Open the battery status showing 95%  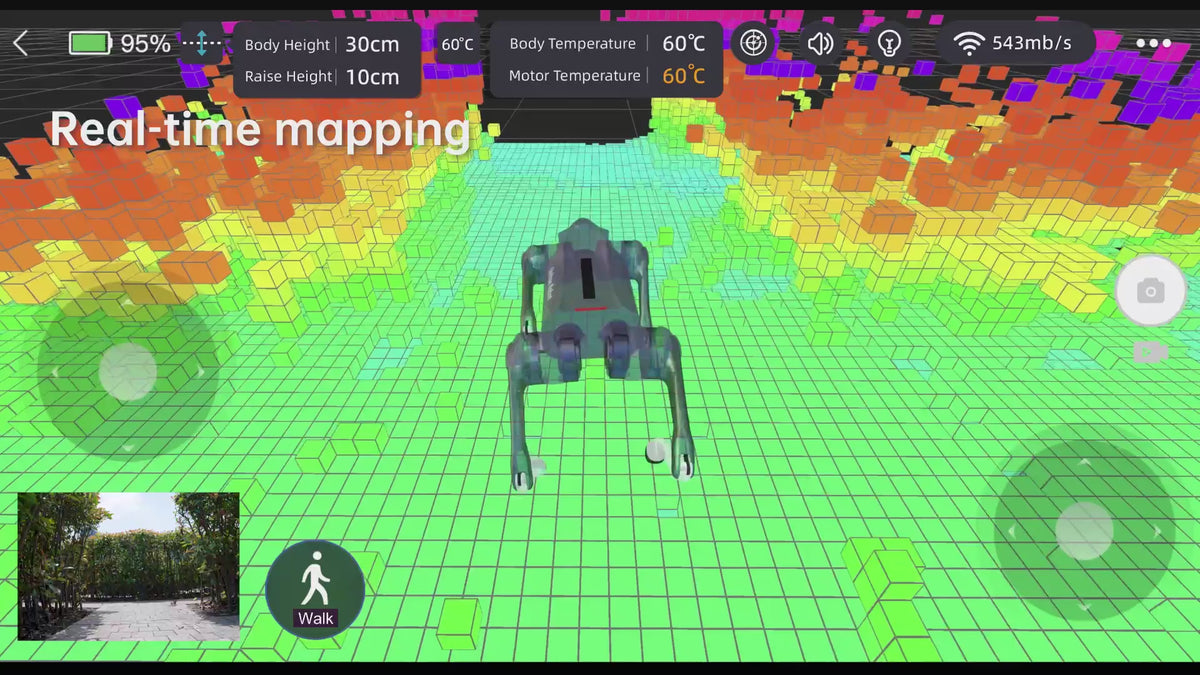(119, 43)
